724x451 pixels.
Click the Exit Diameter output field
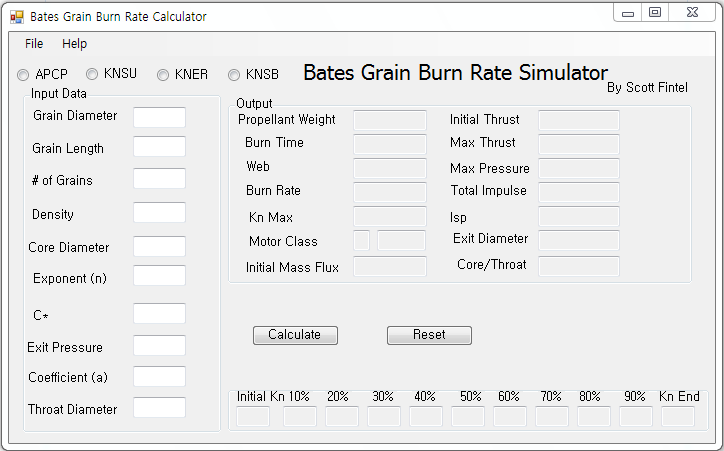tap(579, 241)
